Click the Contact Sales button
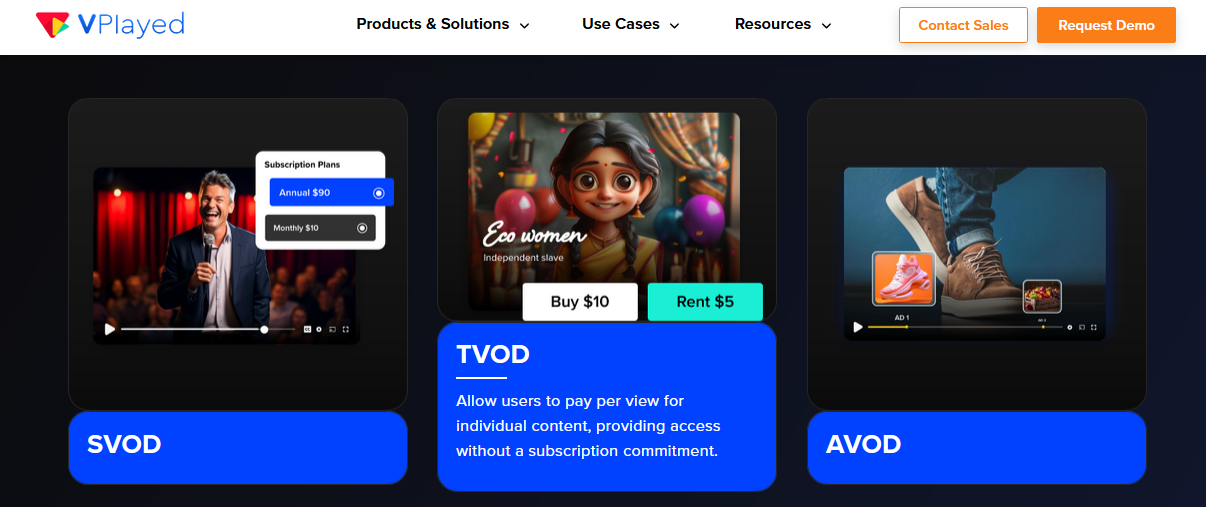Image resolution: width=1206 pixels, height=507 pixels. pos(963,25)
